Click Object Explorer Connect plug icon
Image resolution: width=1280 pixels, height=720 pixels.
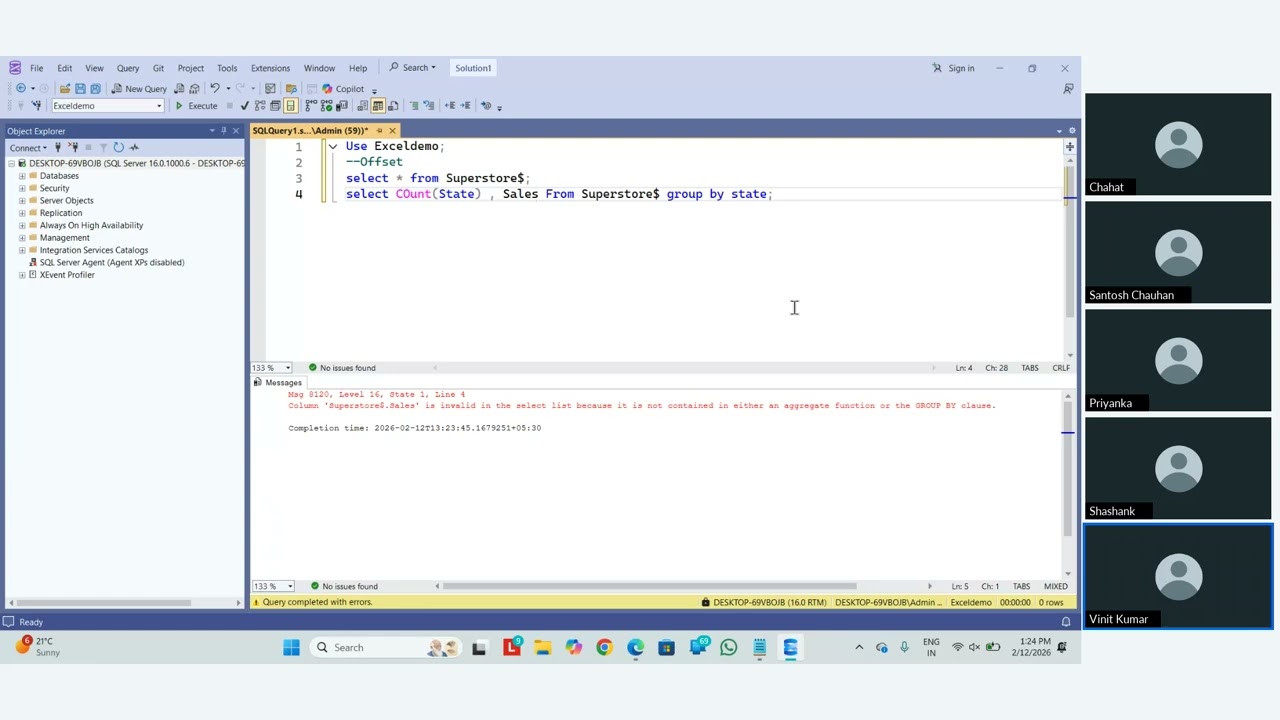coord(58,147)
